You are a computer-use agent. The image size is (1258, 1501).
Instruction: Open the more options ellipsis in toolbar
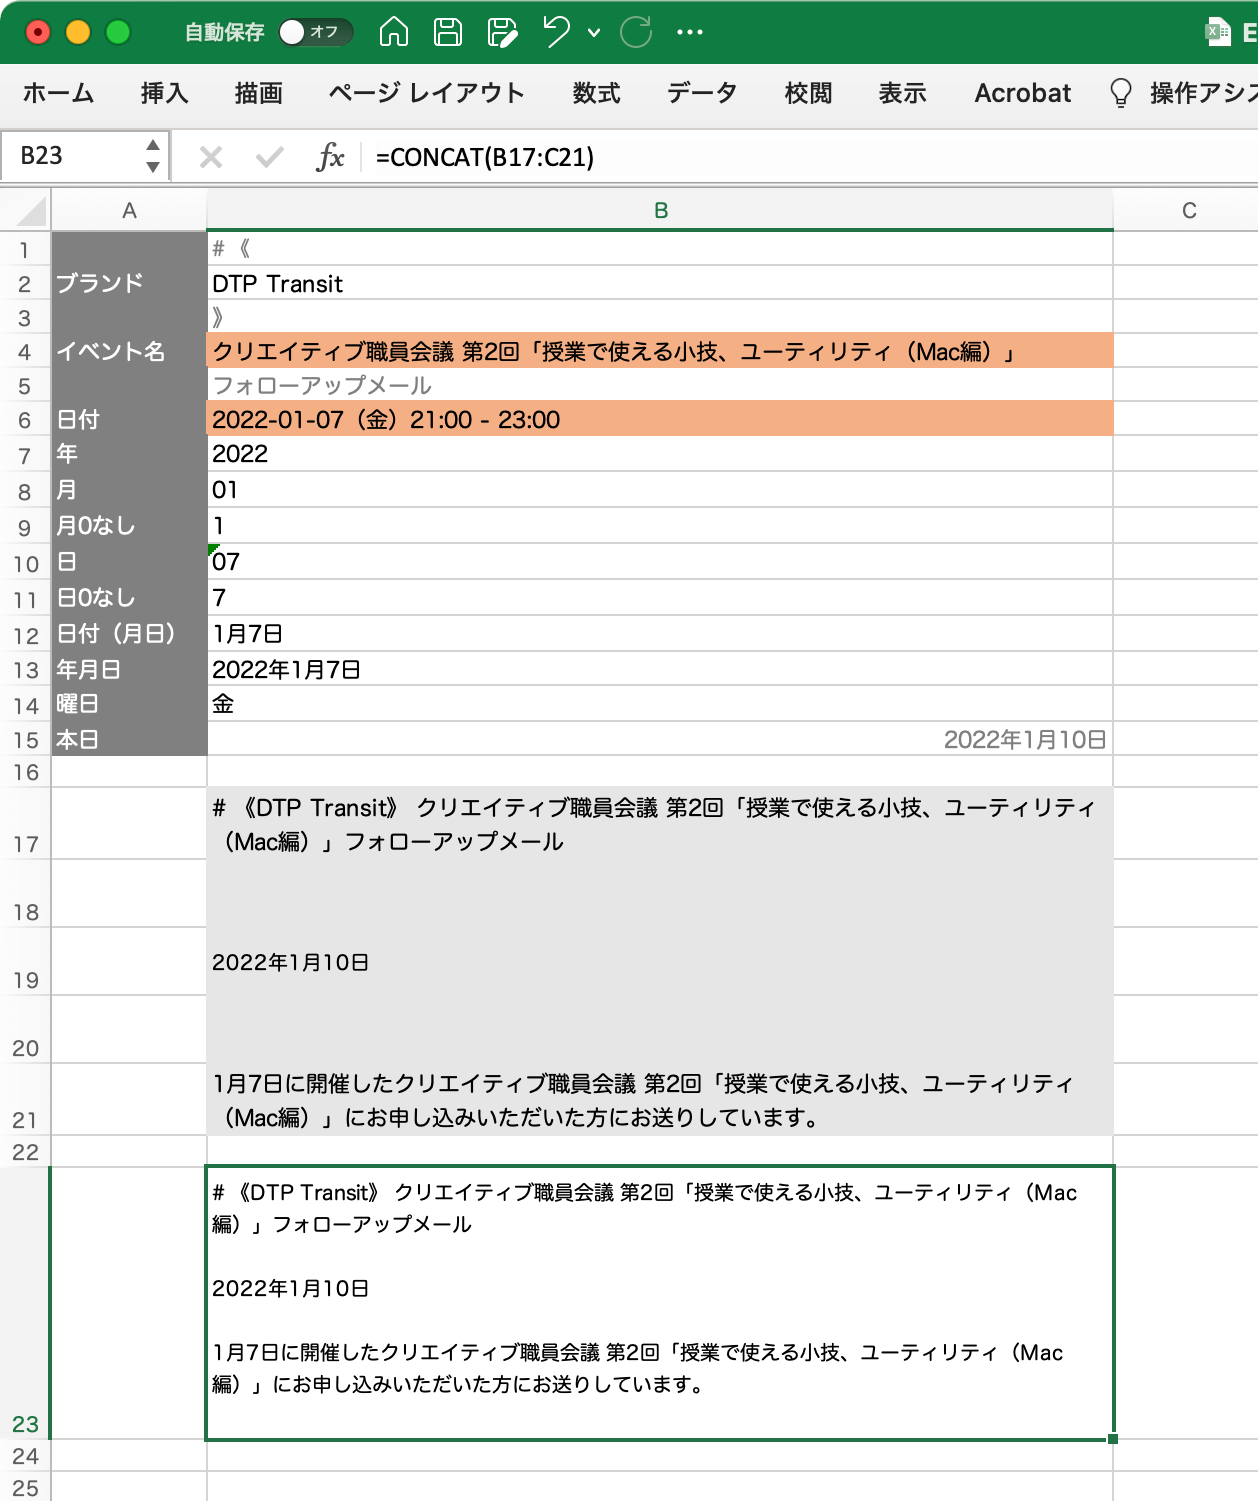coord(690,32)
